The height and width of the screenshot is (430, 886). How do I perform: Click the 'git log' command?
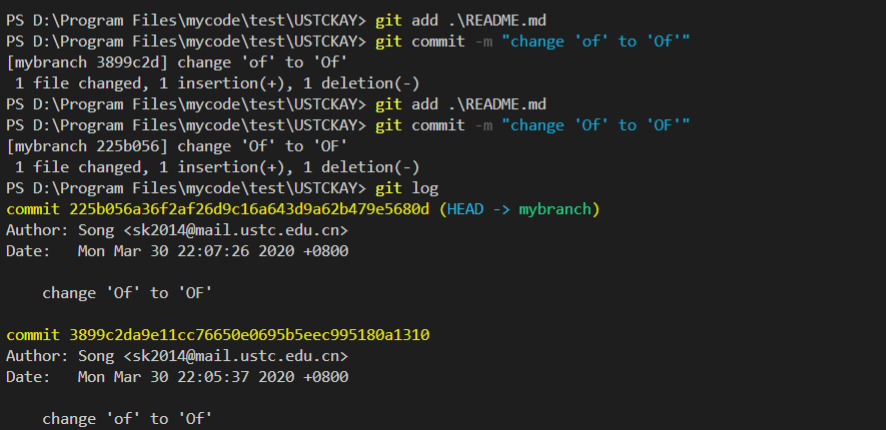coord(406,188)
